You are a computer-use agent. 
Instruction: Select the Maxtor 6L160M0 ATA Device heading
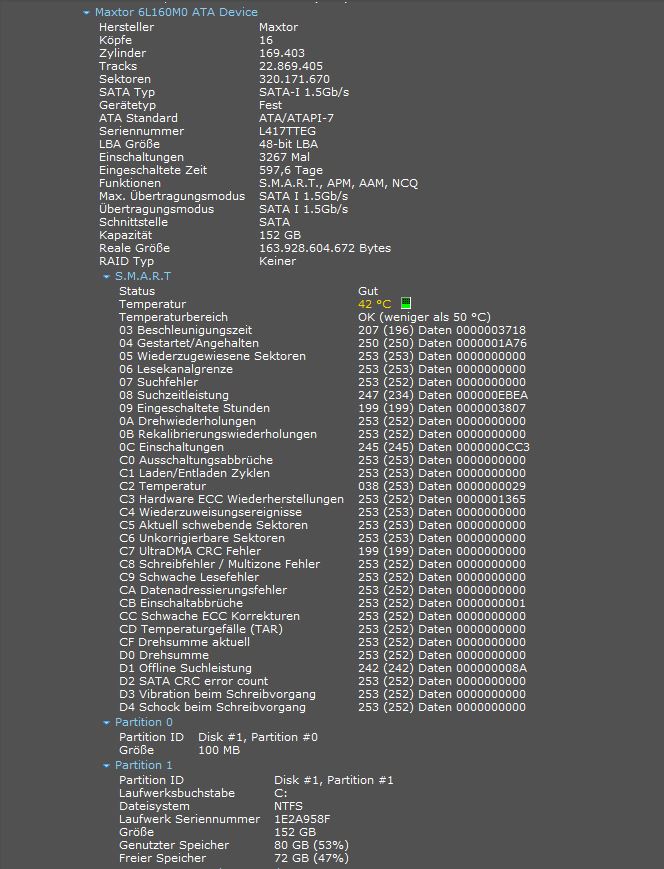(176, 12)
